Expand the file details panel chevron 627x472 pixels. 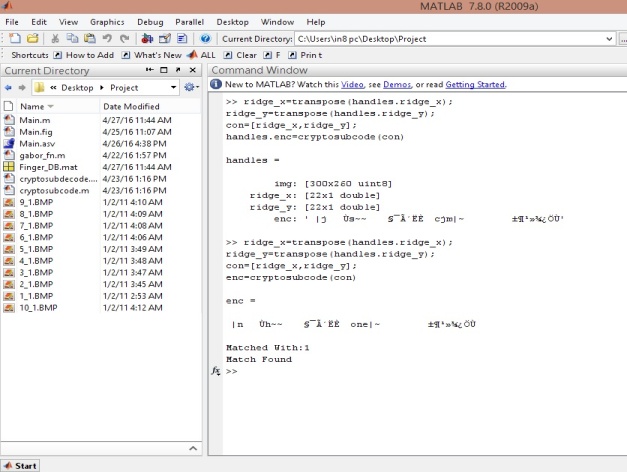193,448
